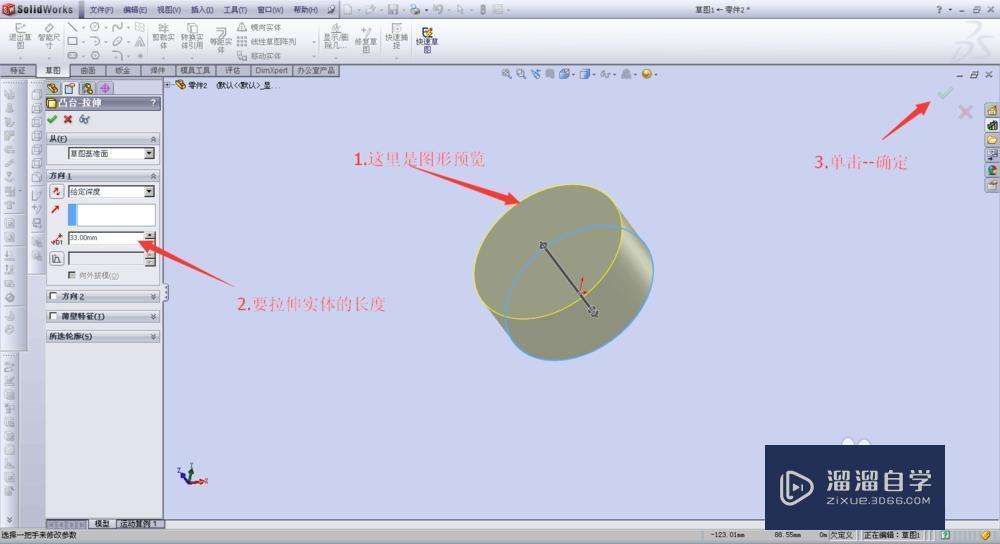Select the Line sketch tool
The image size is (1000, 544).
coord(72,27)
